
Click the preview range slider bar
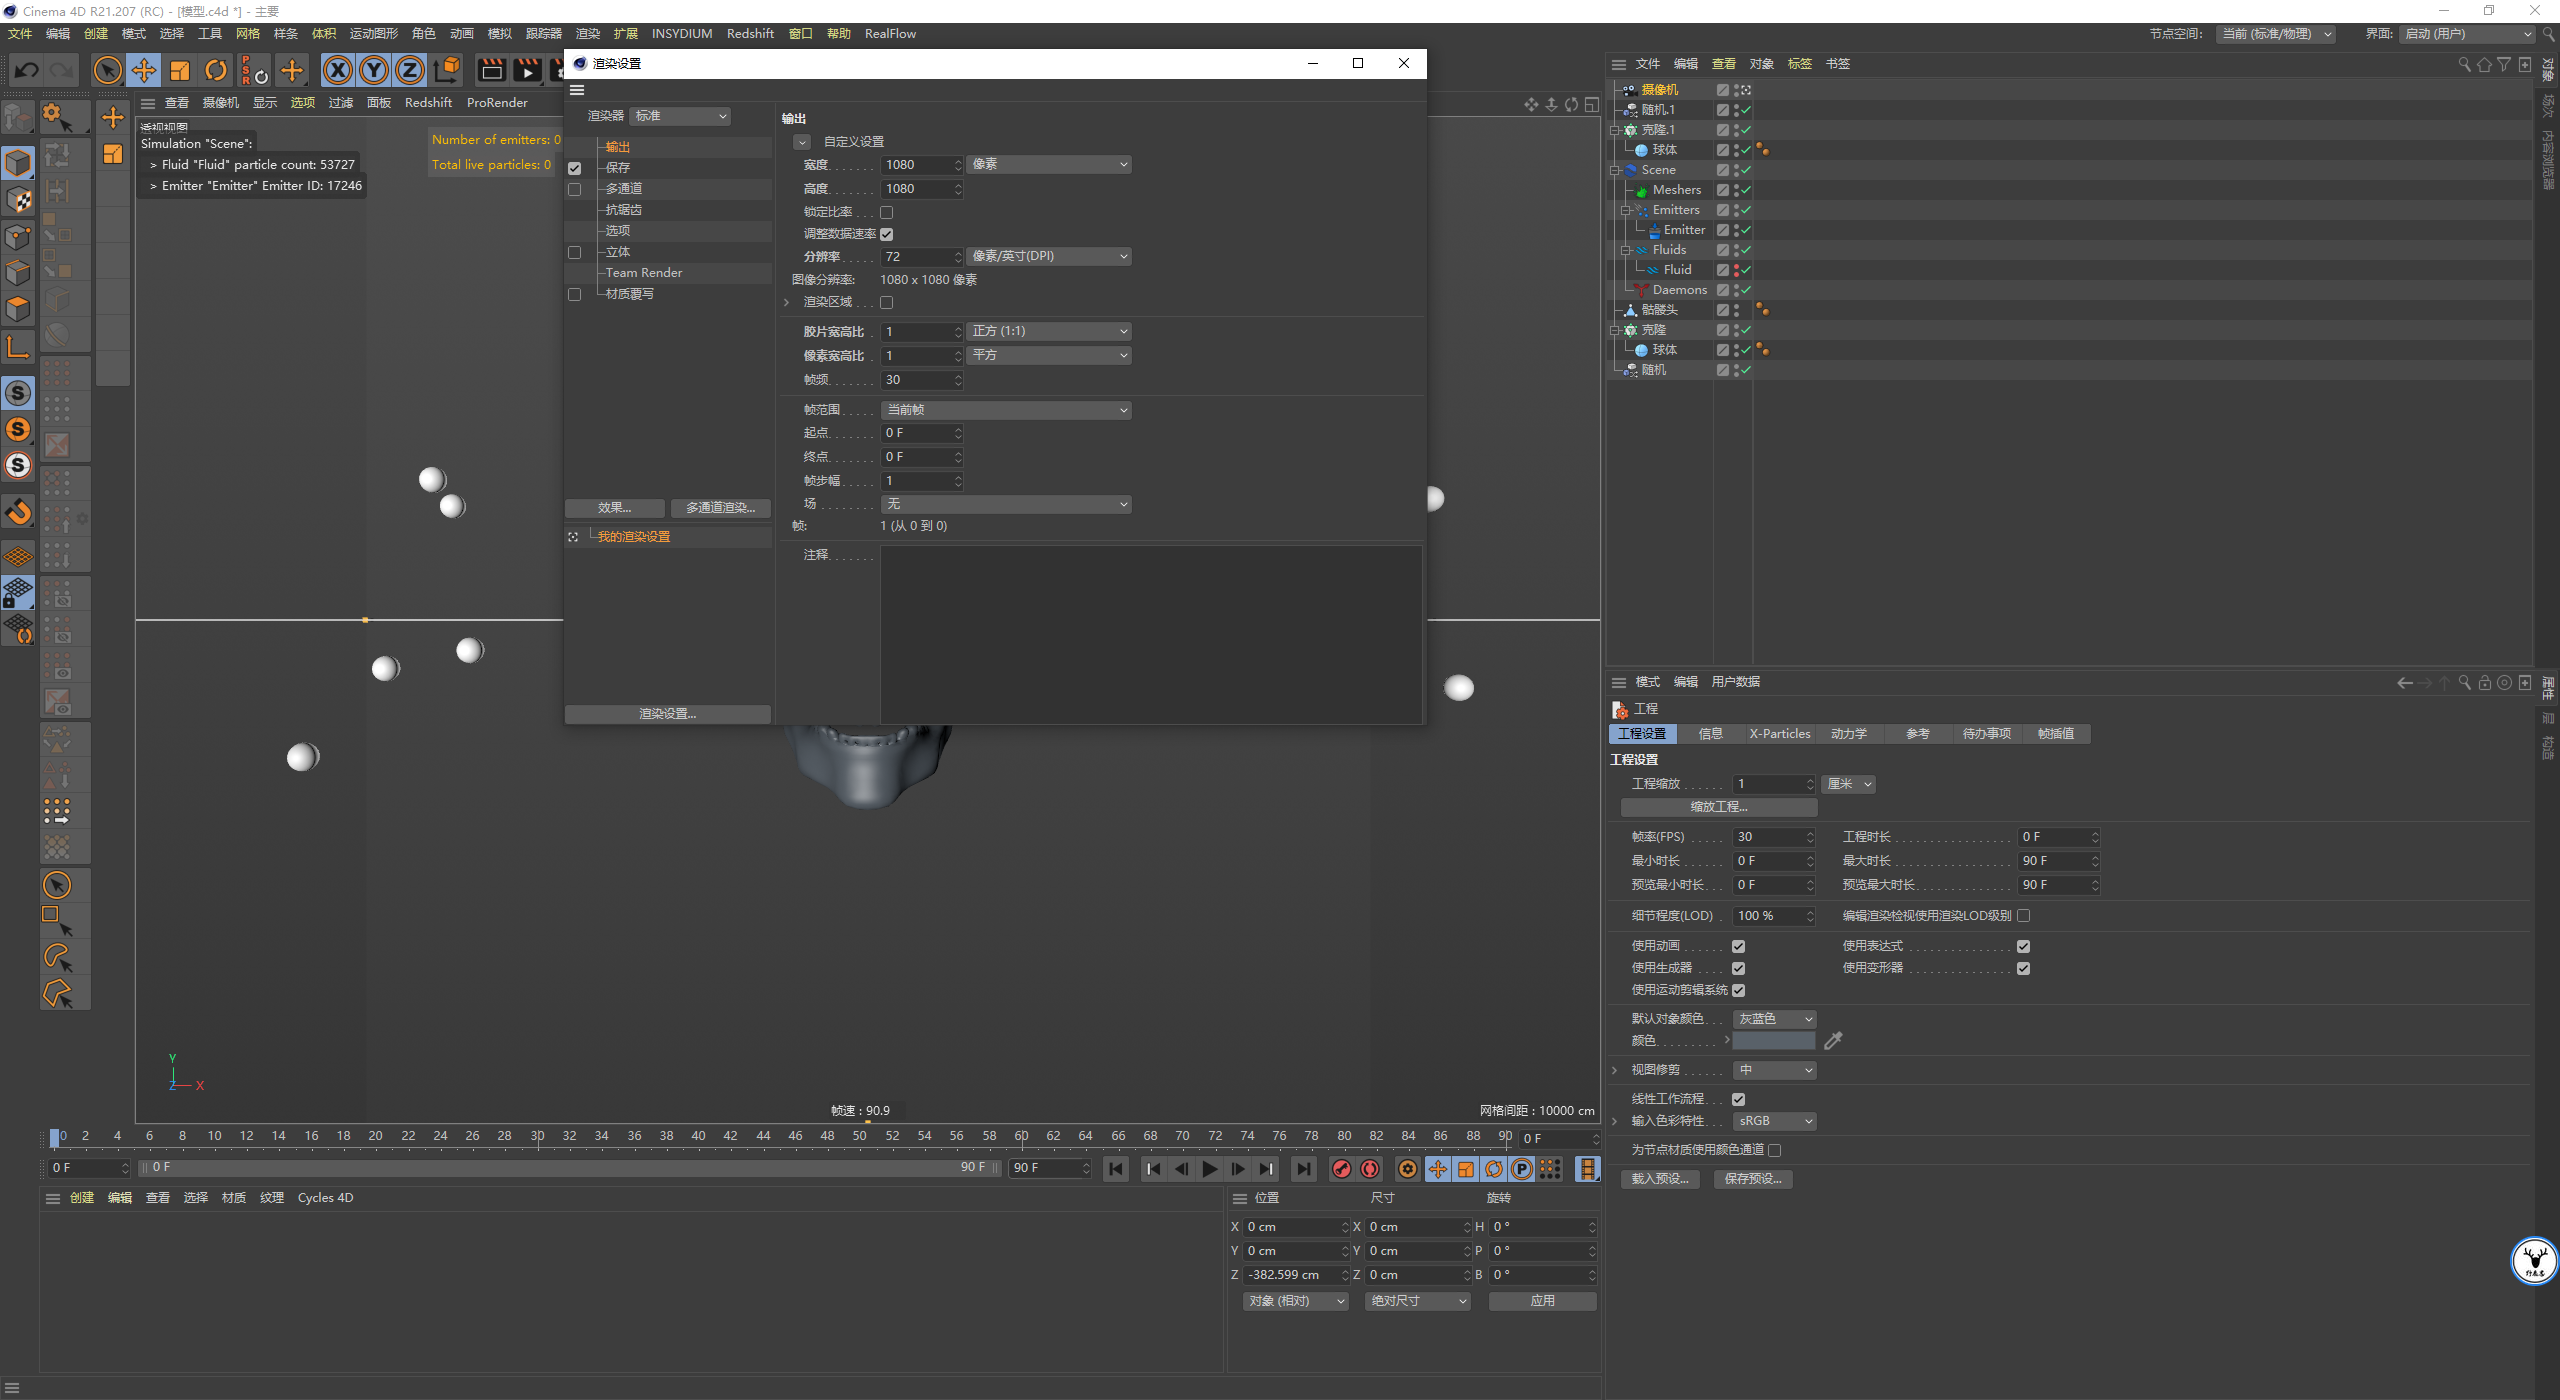(570, 1169)
